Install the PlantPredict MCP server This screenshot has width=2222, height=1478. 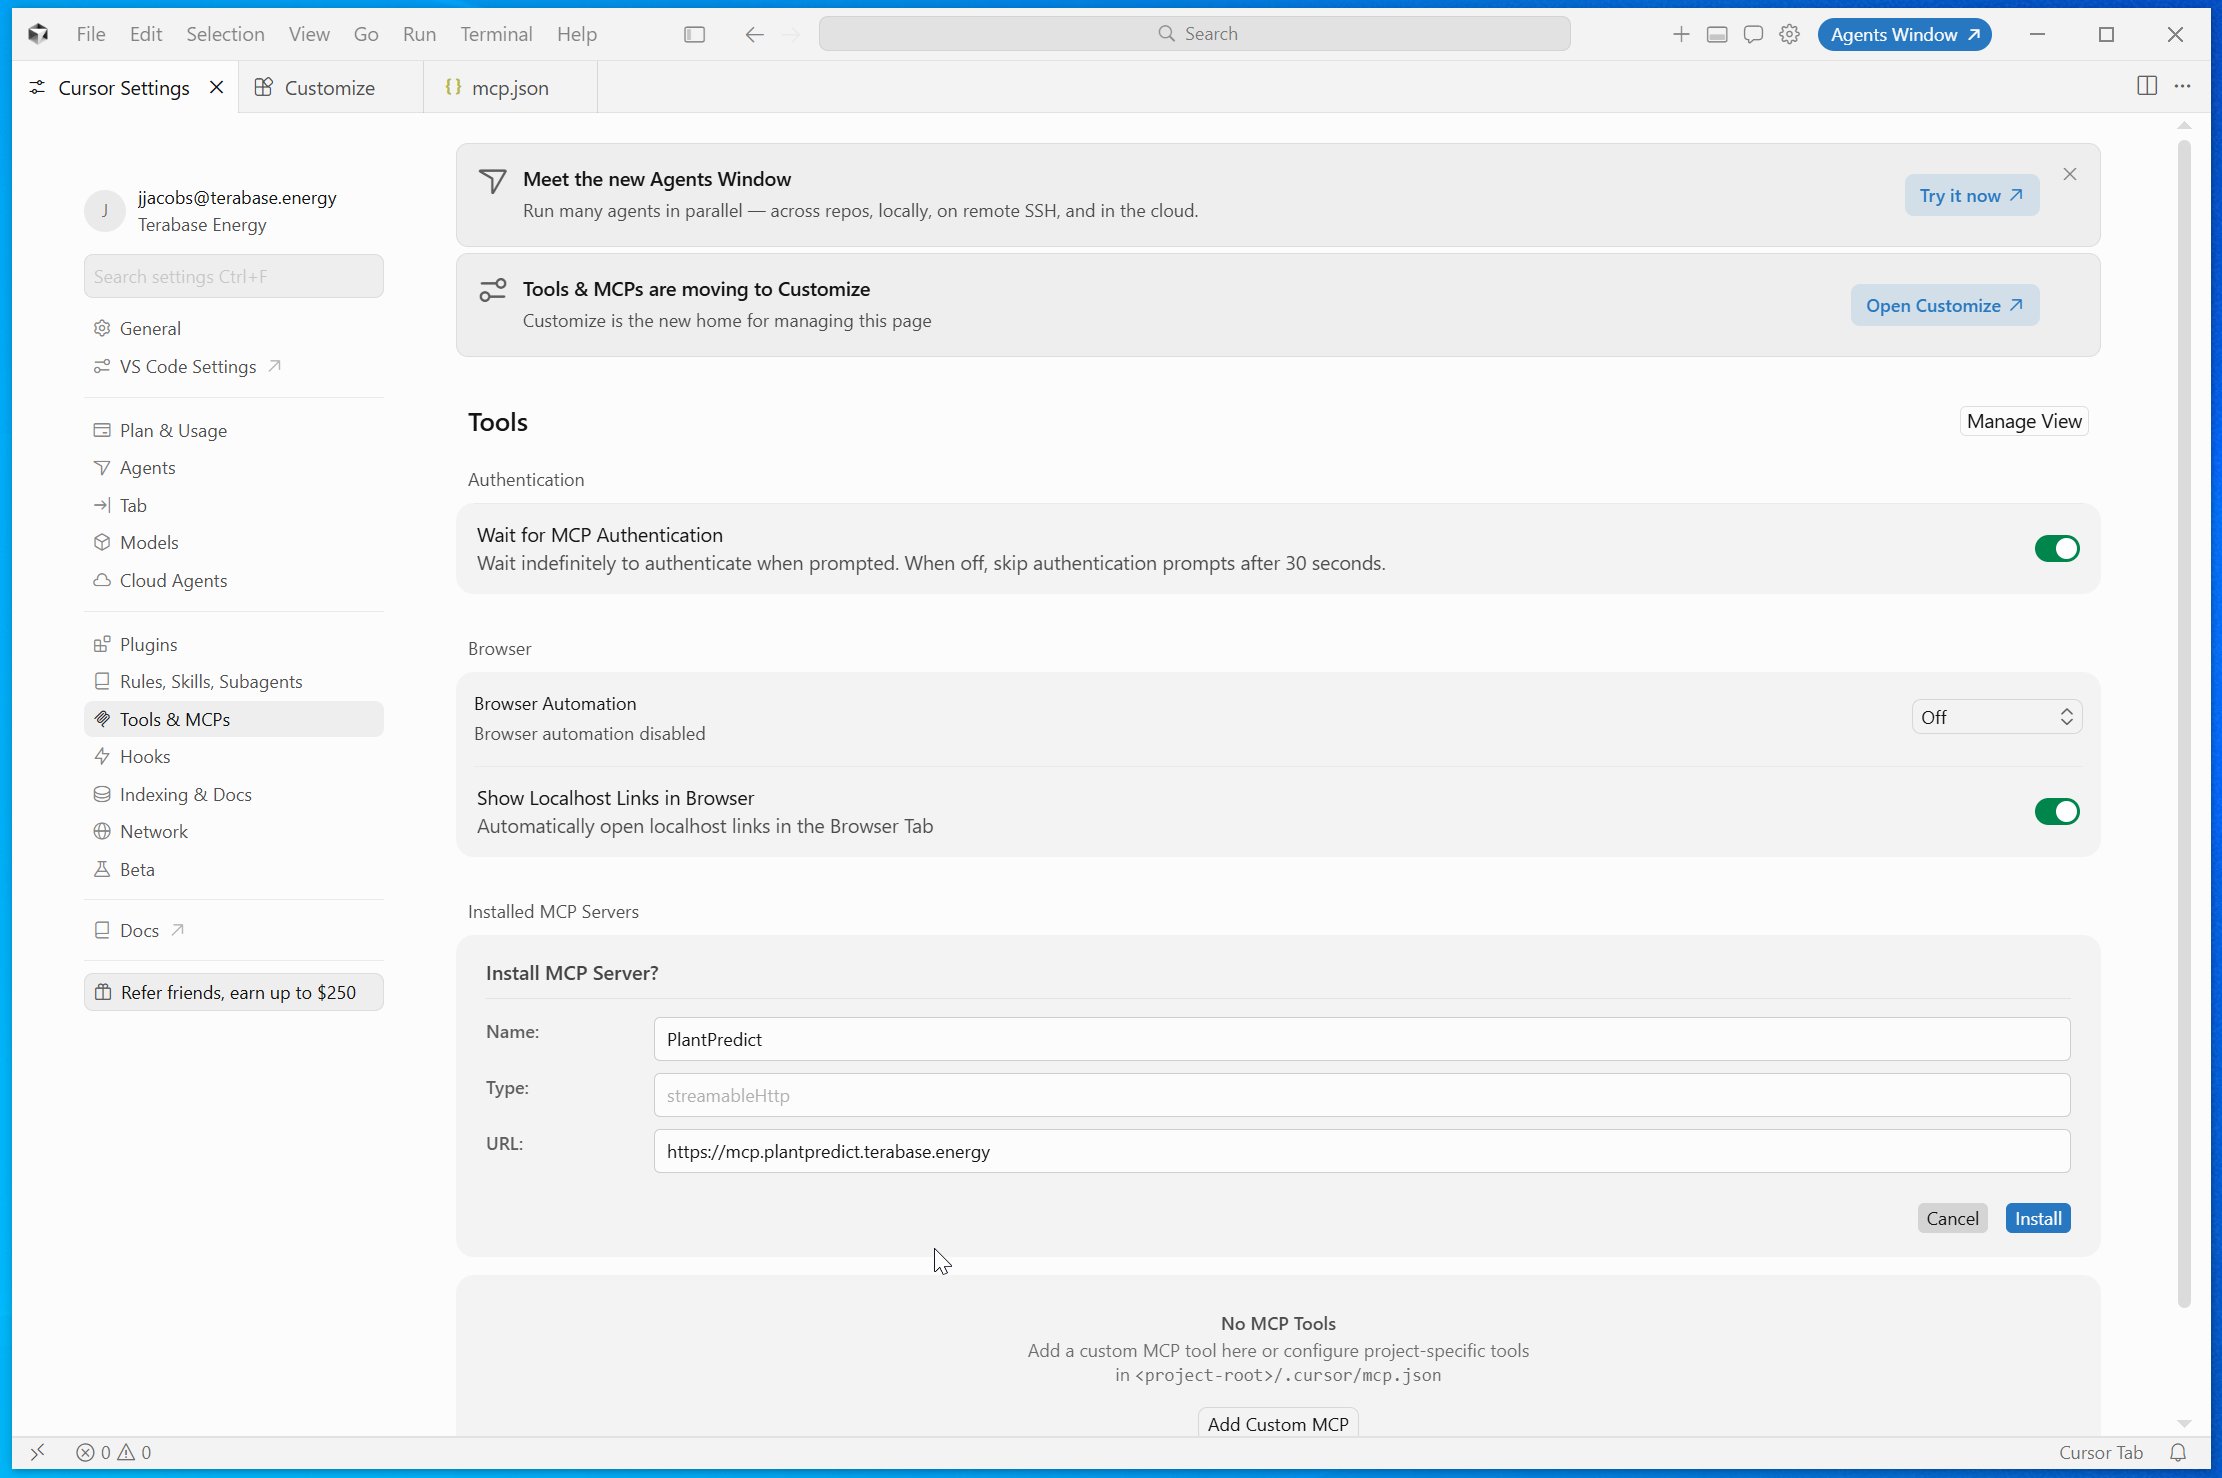(2038, 1218)
